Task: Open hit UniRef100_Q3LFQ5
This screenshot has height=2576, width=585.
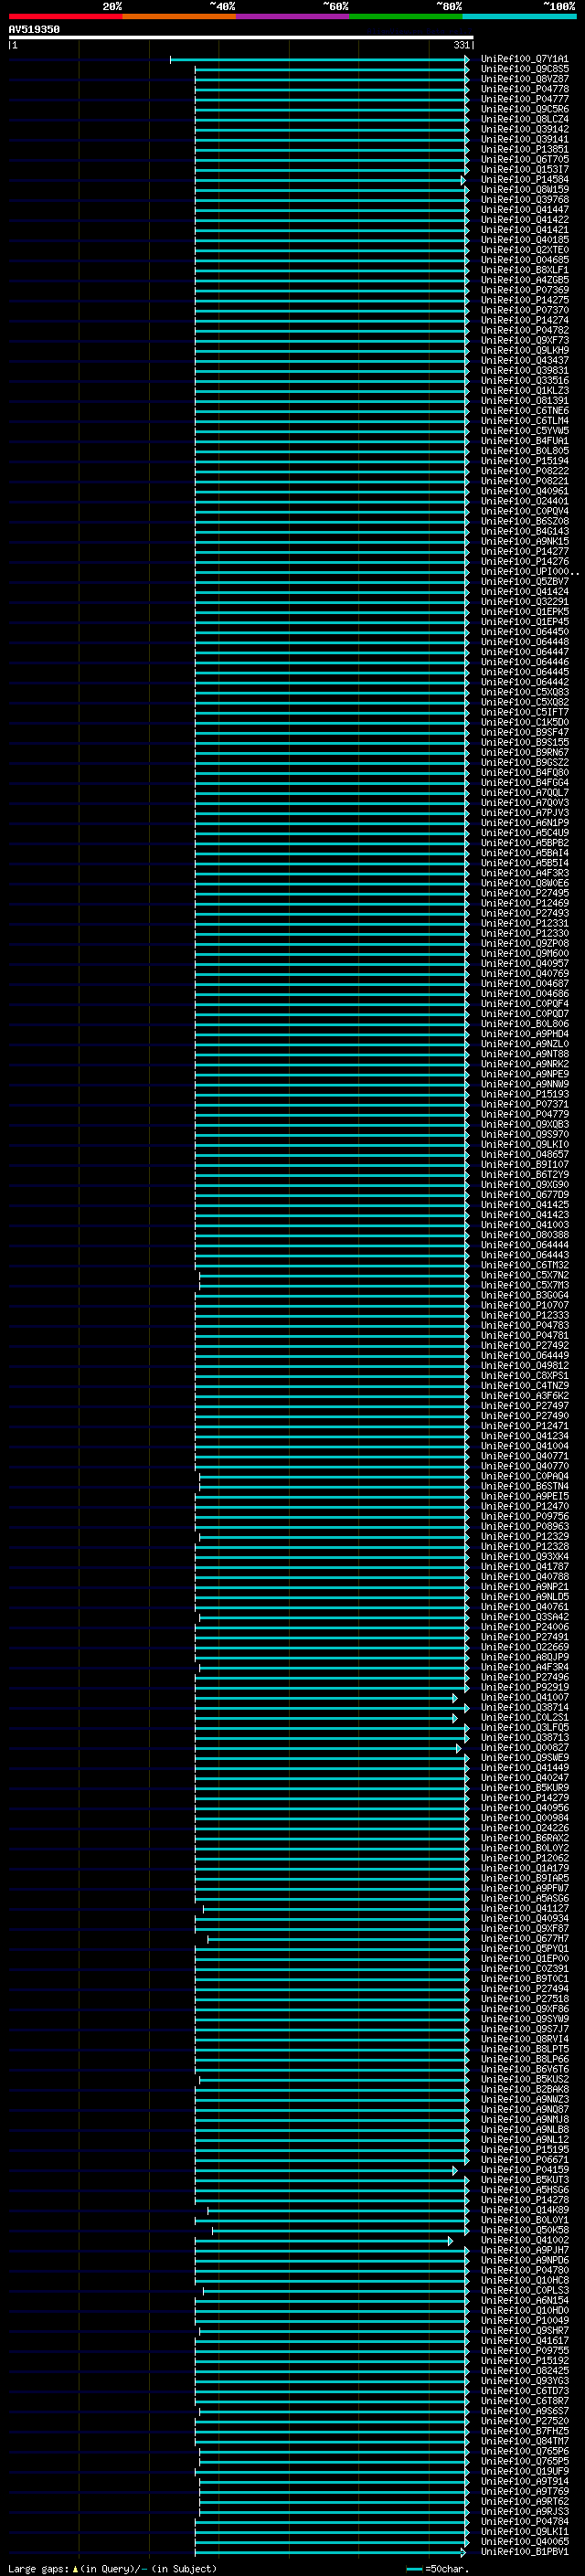Action: [524, 1727]
